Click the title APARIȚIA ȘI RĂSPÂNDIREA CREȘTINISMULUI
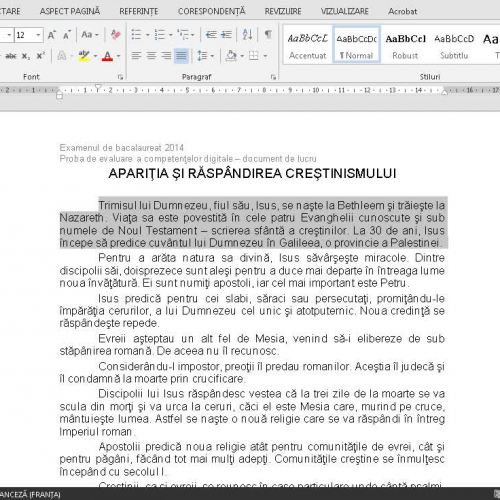The image size is (500, 500). 252,174
